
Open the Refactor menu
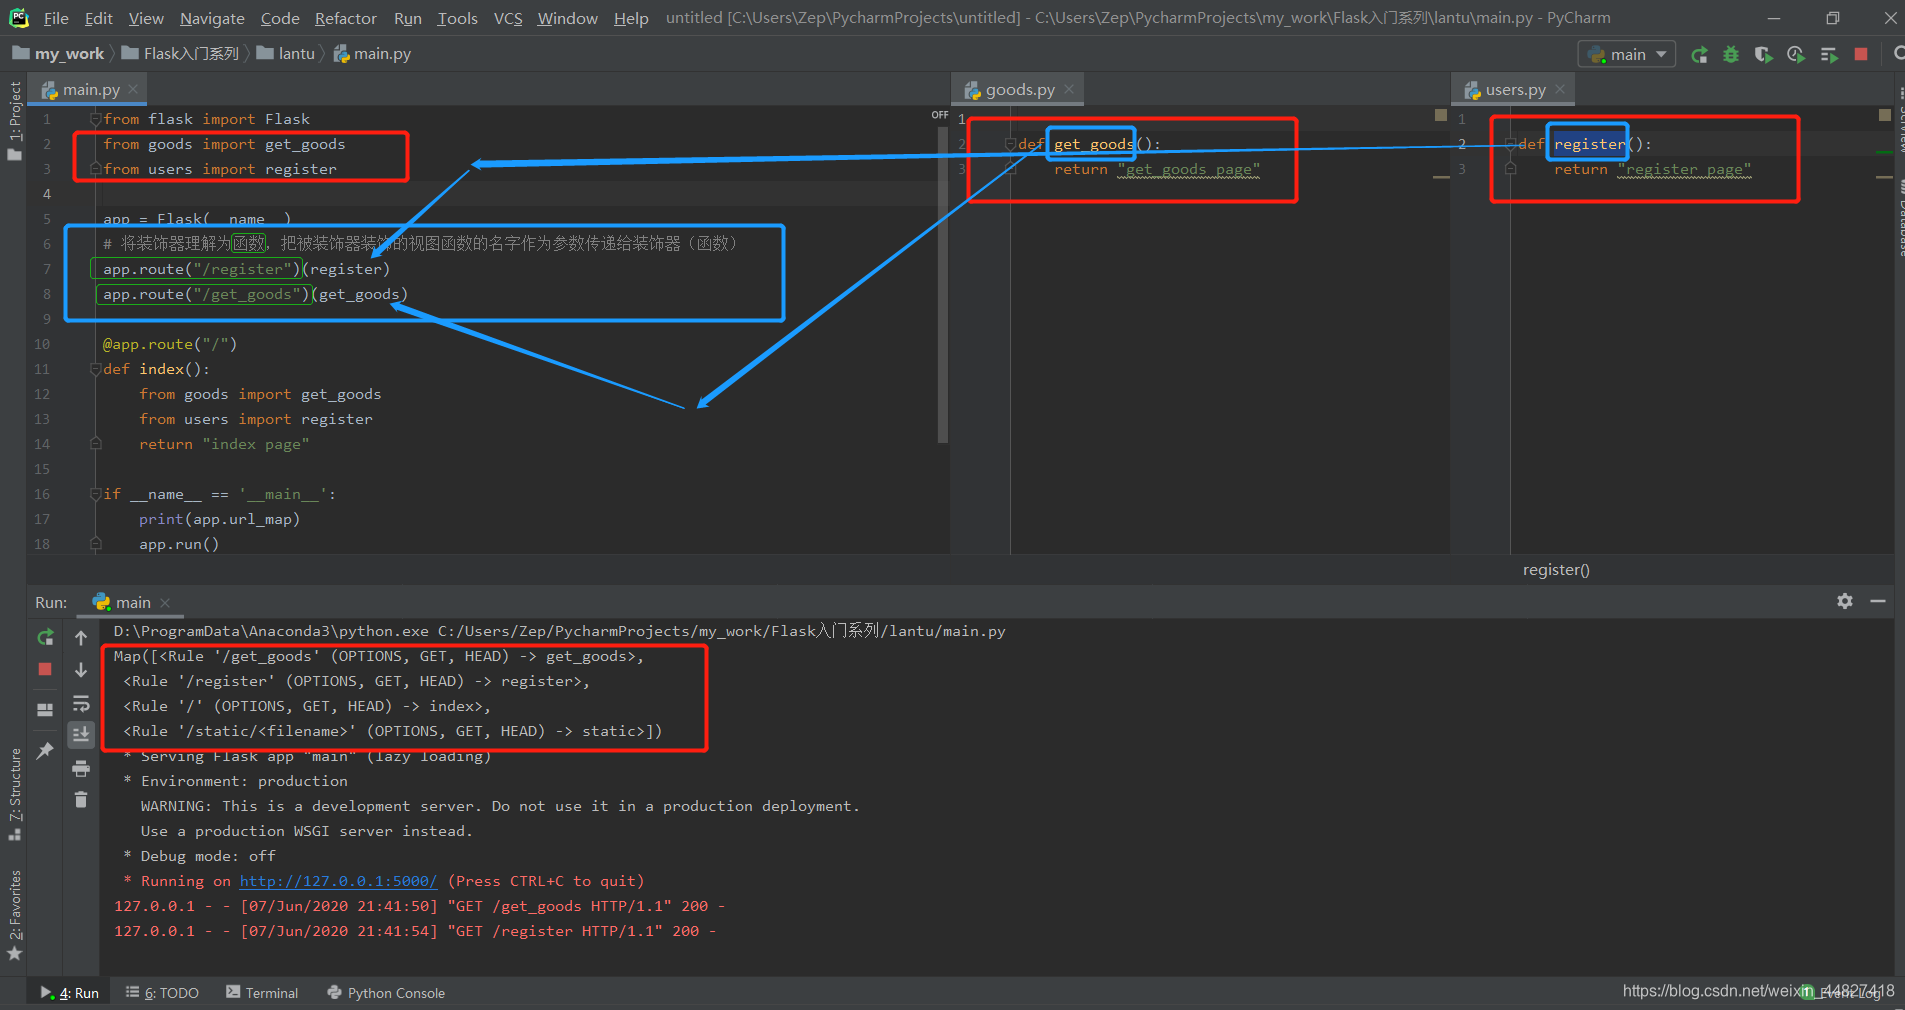(x=345, y=18)
